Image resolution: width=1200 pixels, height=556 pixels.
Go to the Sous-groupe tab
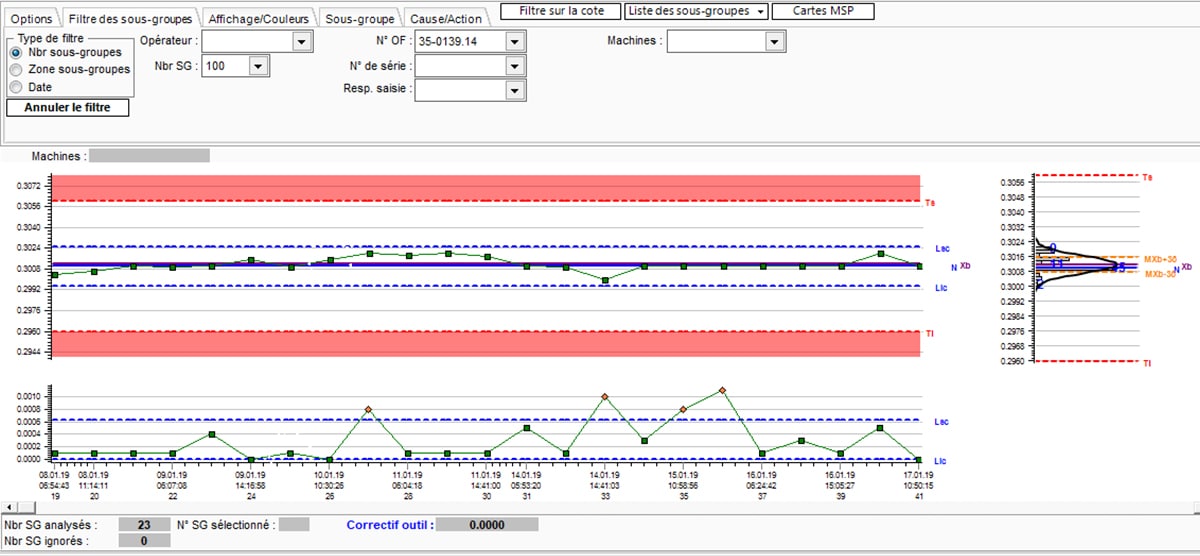tap(360, 18)
